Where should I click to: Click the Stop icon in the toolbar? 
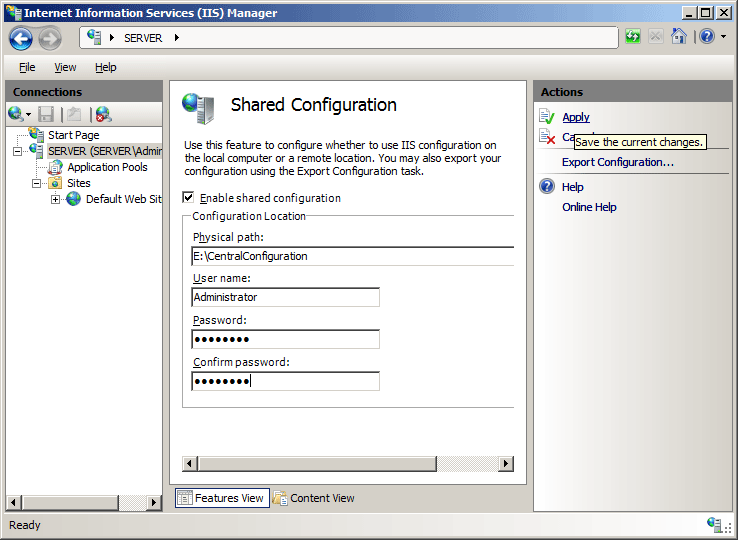click(x=656, y=36)
